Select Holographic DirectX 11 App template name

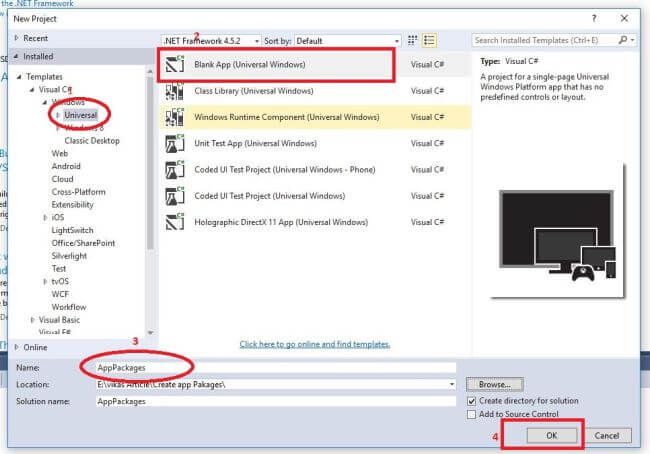click(x=281, y=222)
